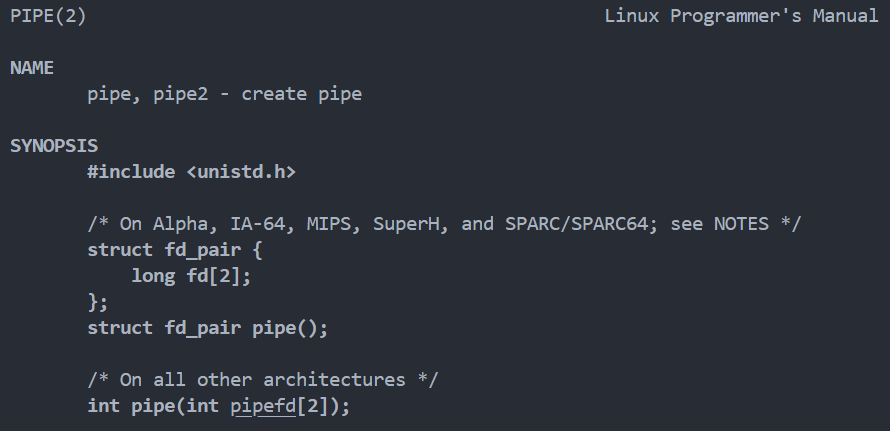Viewport: 890px width, 431px height.
Task: Click the closing brace '};' line
Action: pos(97,302)
